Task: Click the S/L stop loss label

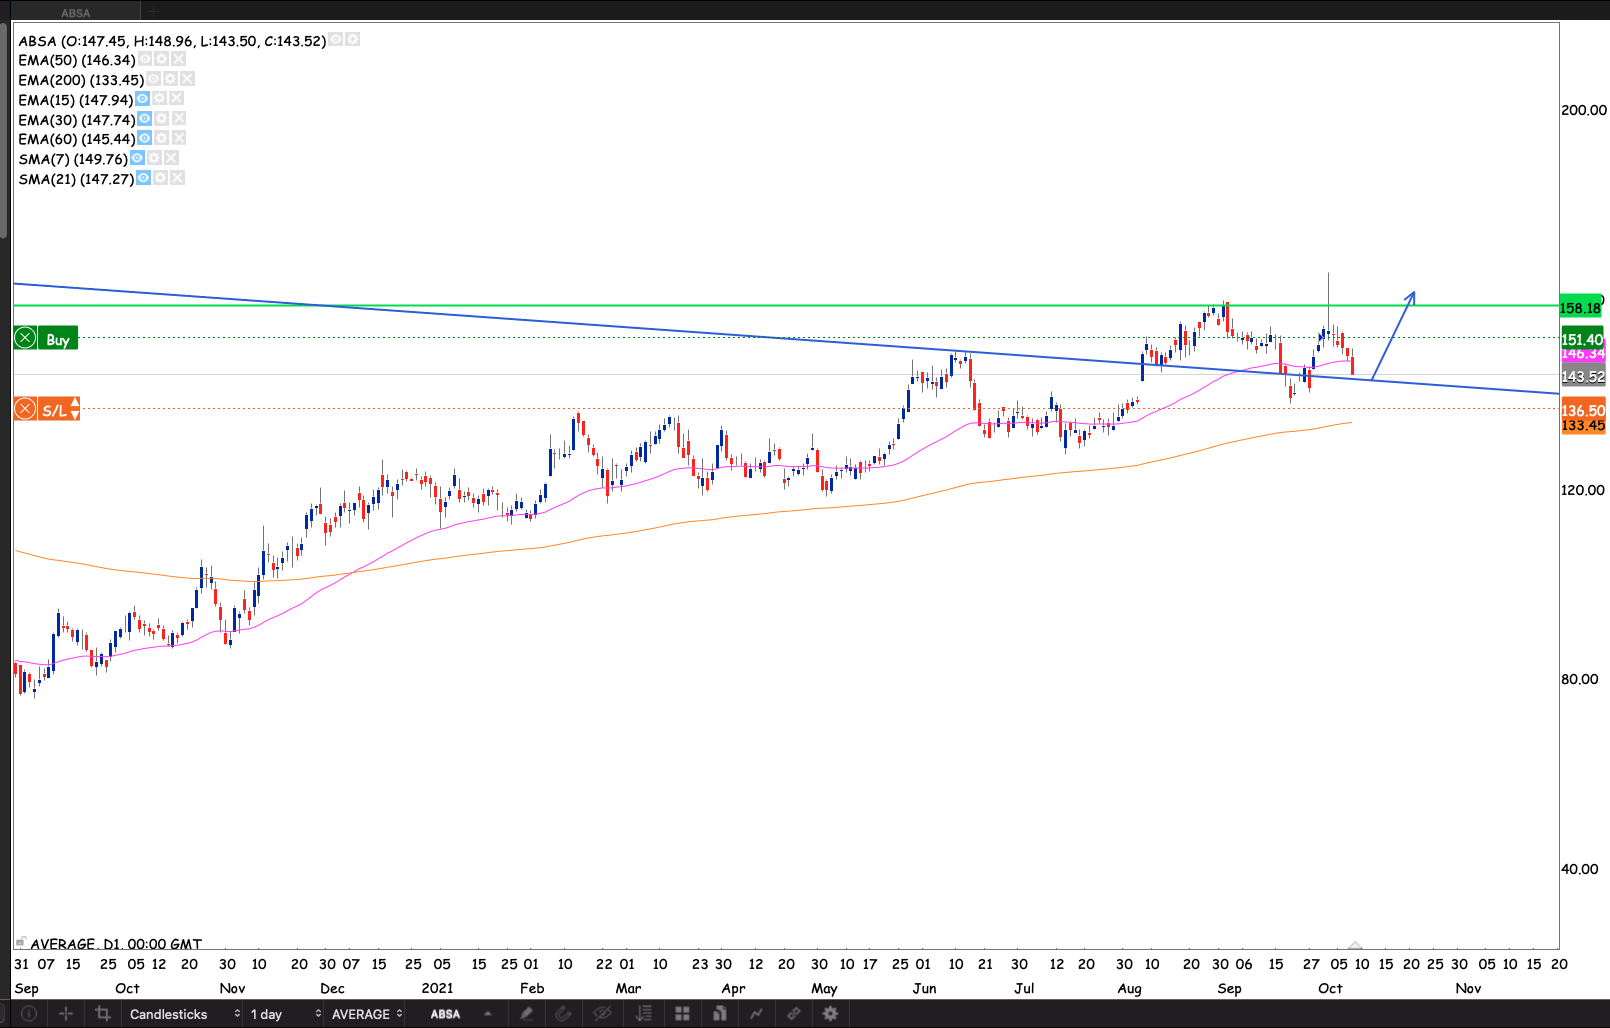Action: pos(54,410)
